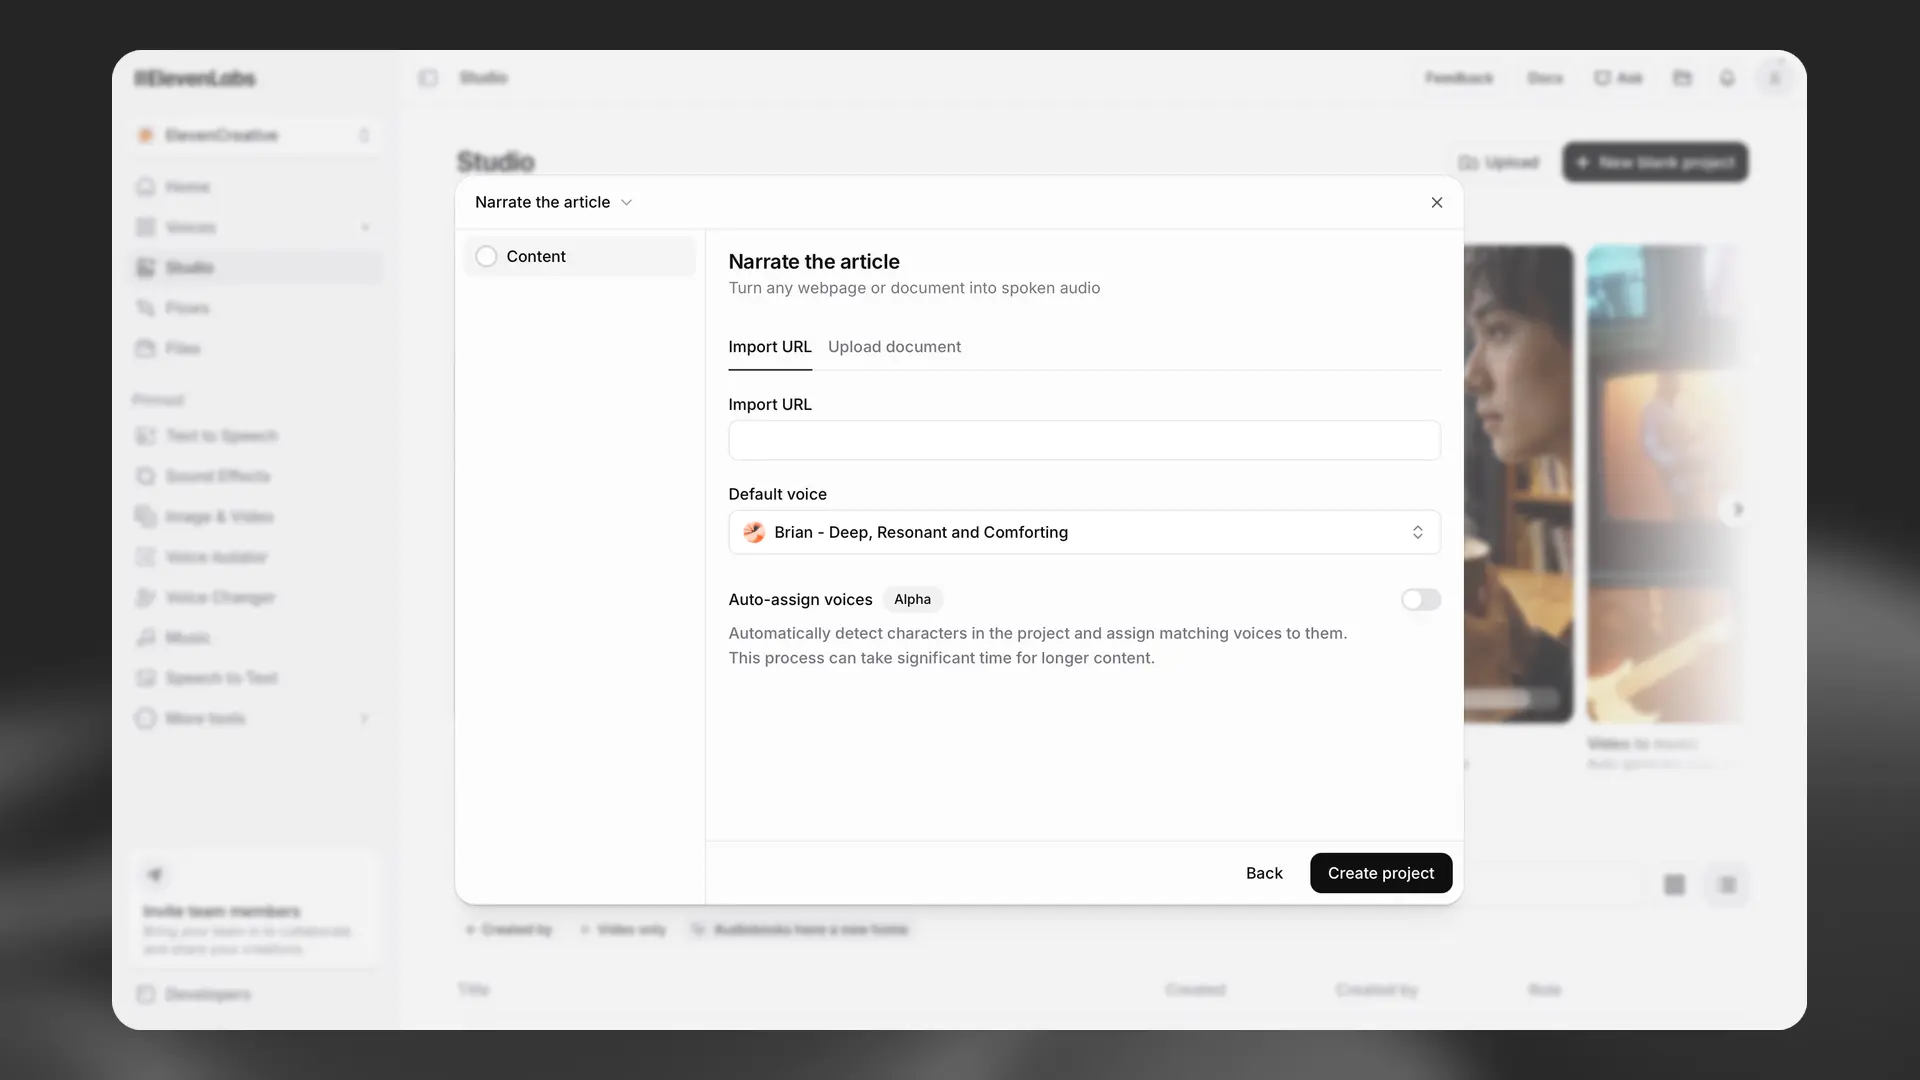Screen dimensions: 1920x1080
Task: Click the Home icon in sidebar
Action: (146, 187)
